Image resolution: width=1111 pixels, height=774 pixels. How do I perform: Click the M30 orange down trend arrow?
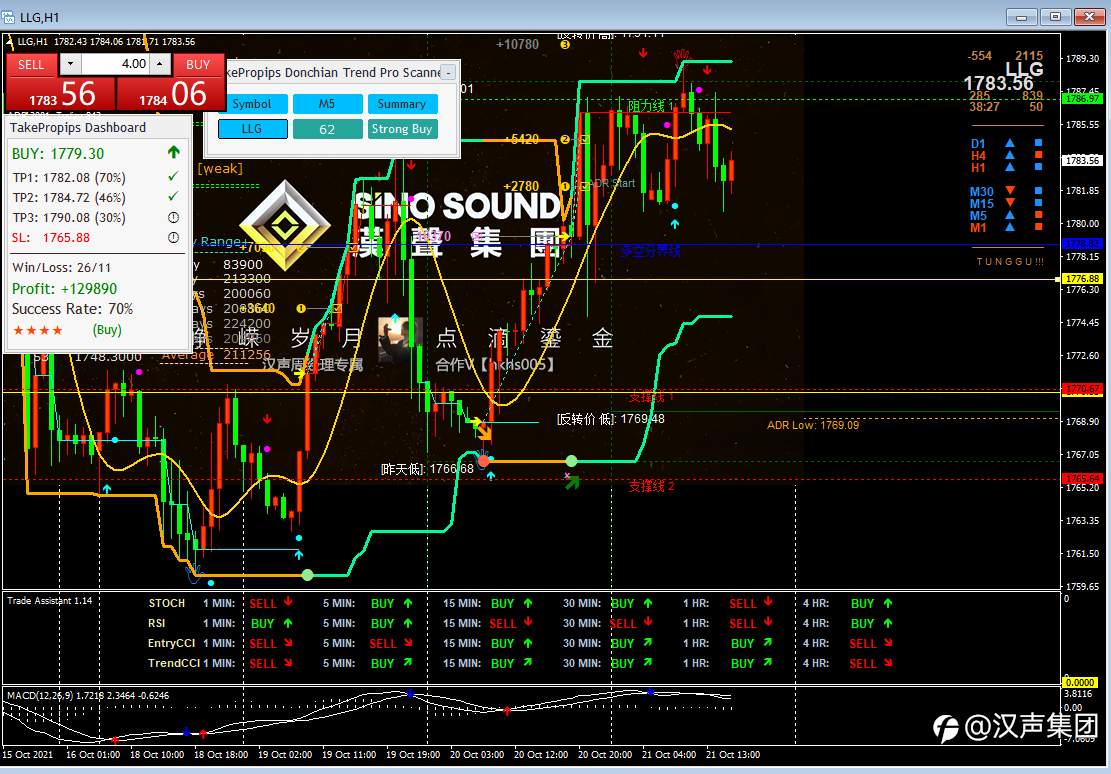pos(1010,191)
